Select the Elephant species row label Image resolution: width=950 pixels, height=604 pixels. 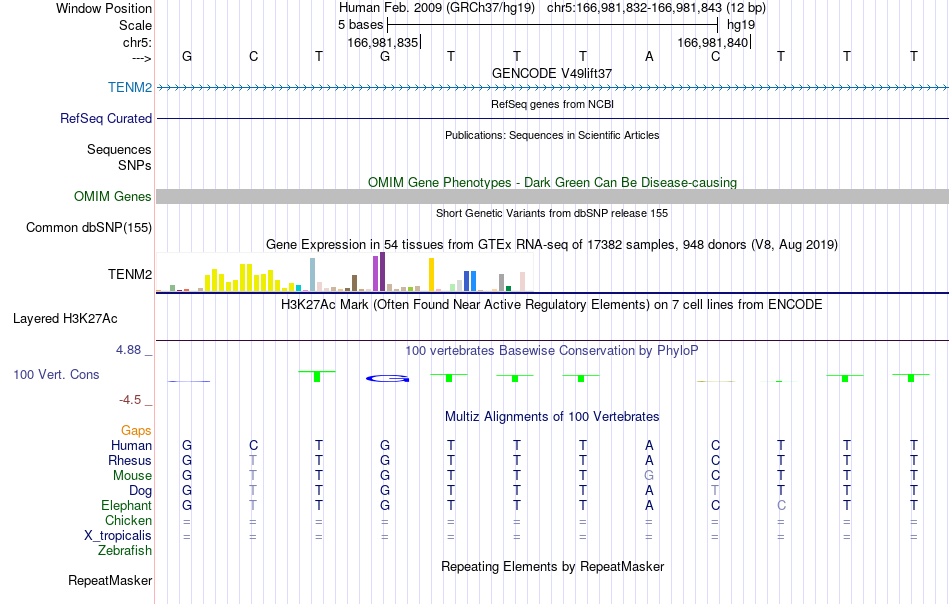pyautogui.click(x=127, y=505)
